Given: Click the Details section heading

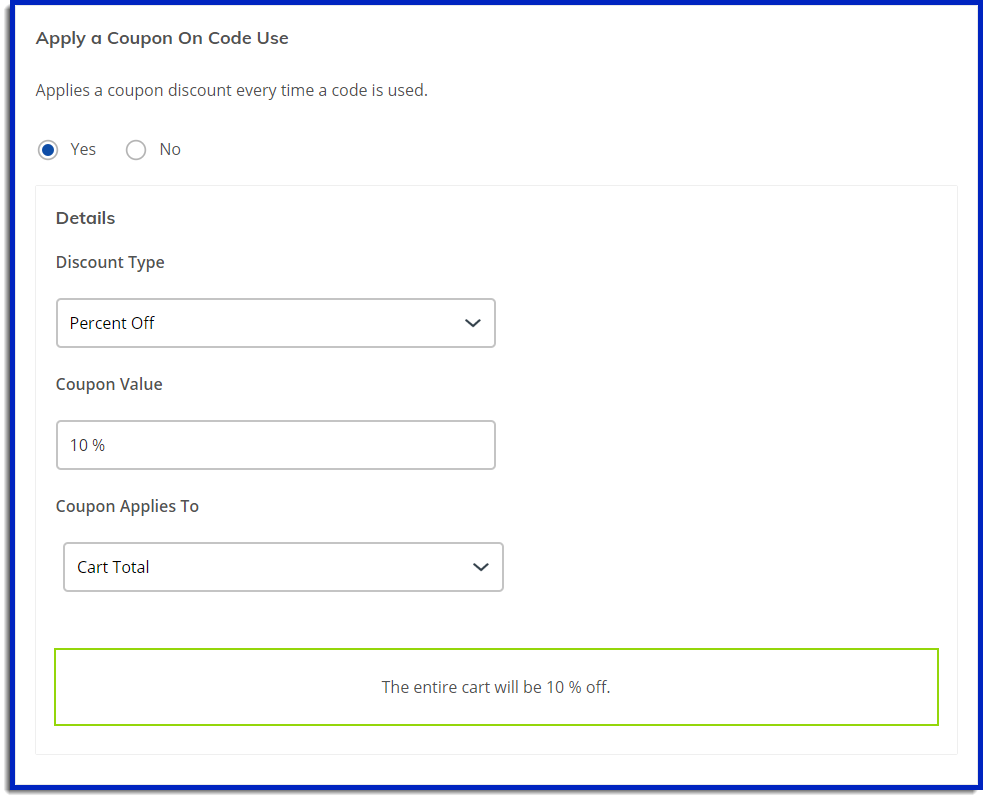Looking at the screenshot, I should (x=85, y=218).
